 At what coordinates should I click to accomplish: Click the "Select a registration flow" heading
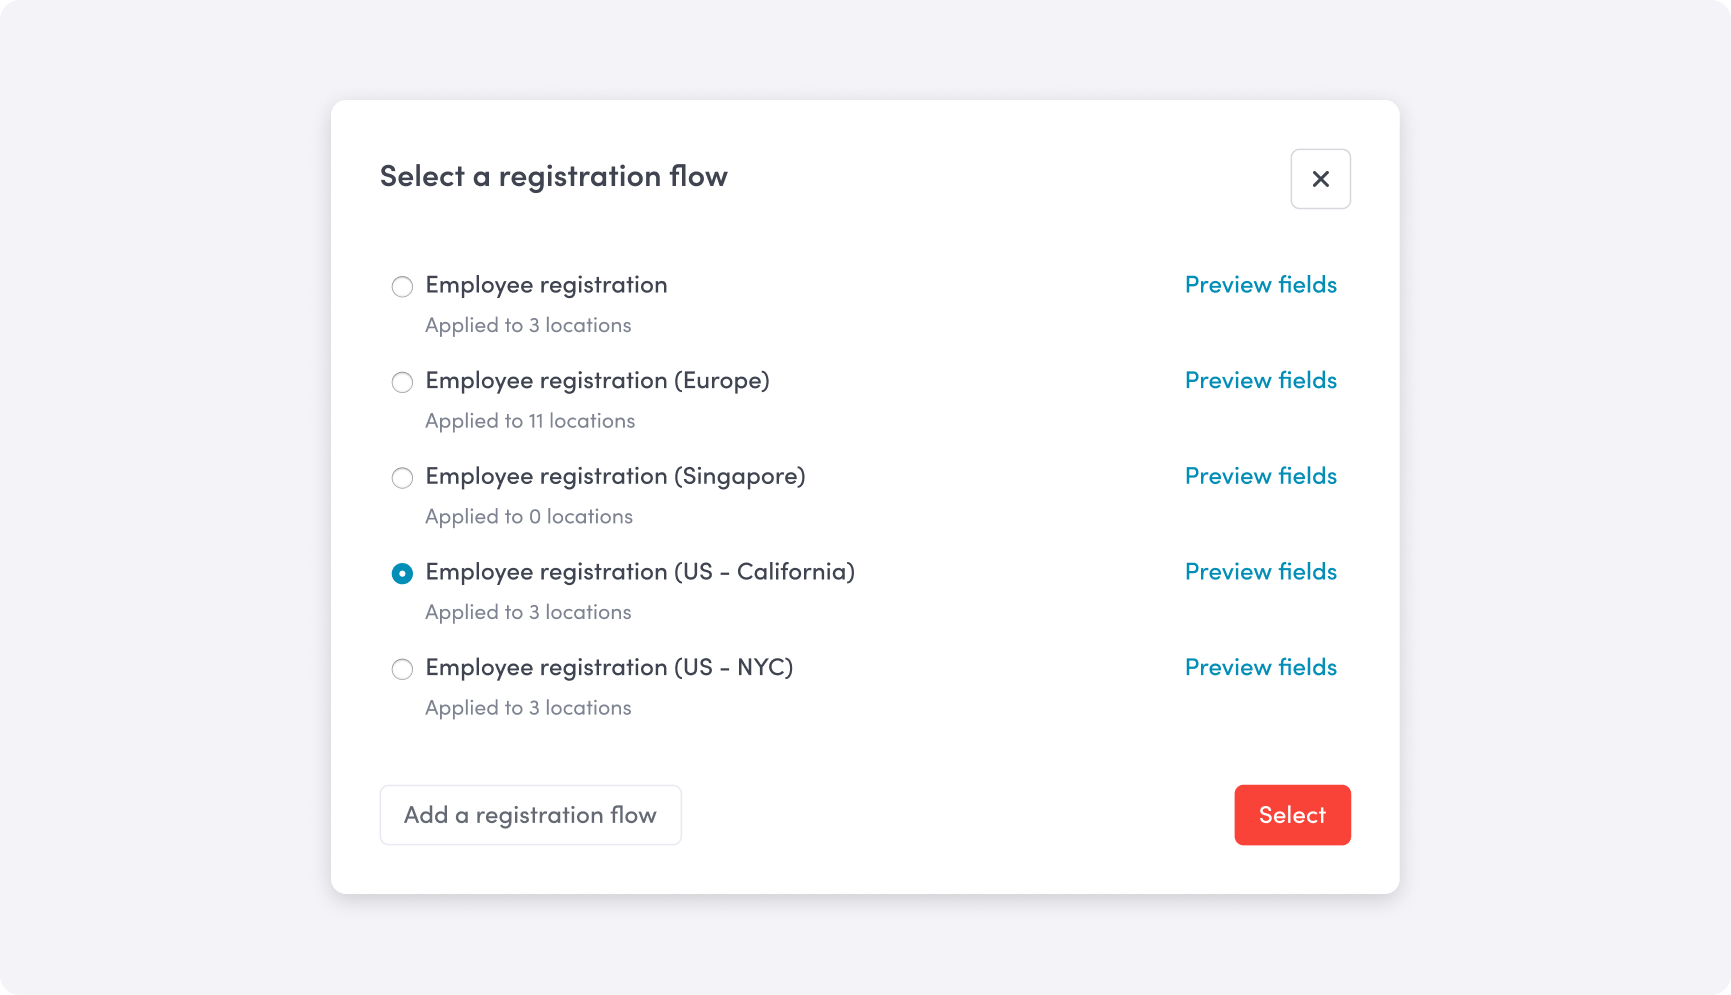coord(553,177)
